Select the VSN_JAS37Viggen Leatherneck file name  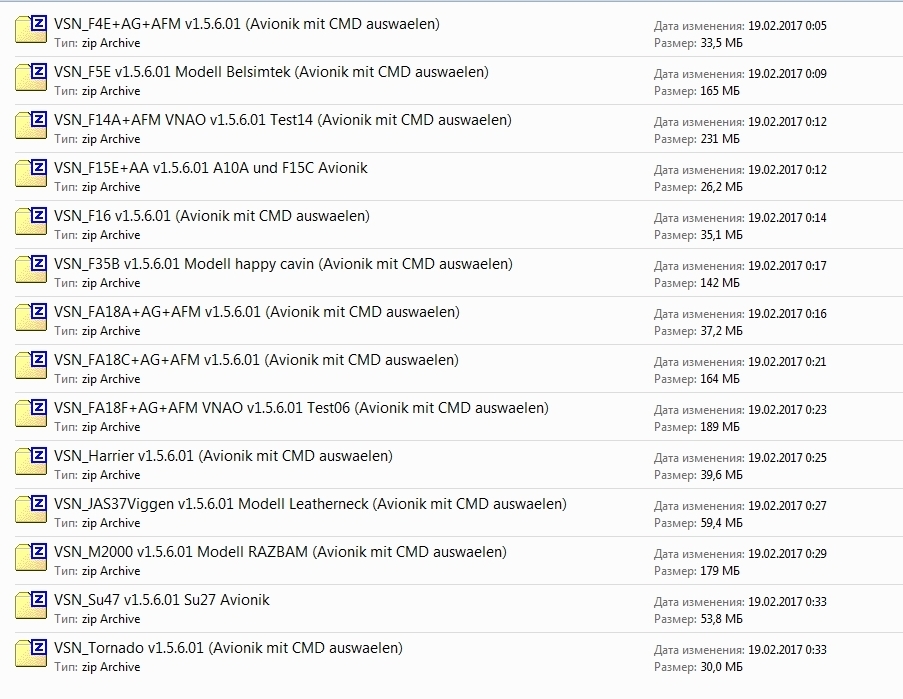click(x=310, y=504)
